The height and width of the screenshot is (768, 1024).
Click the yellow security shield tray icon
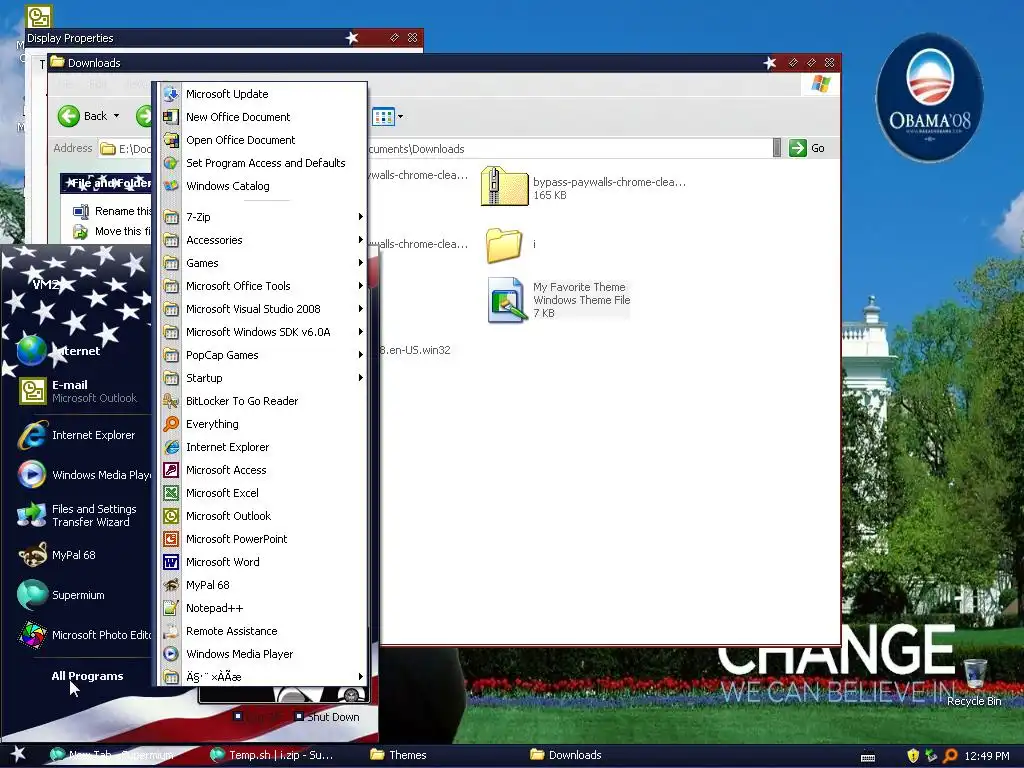pos(913,756)
